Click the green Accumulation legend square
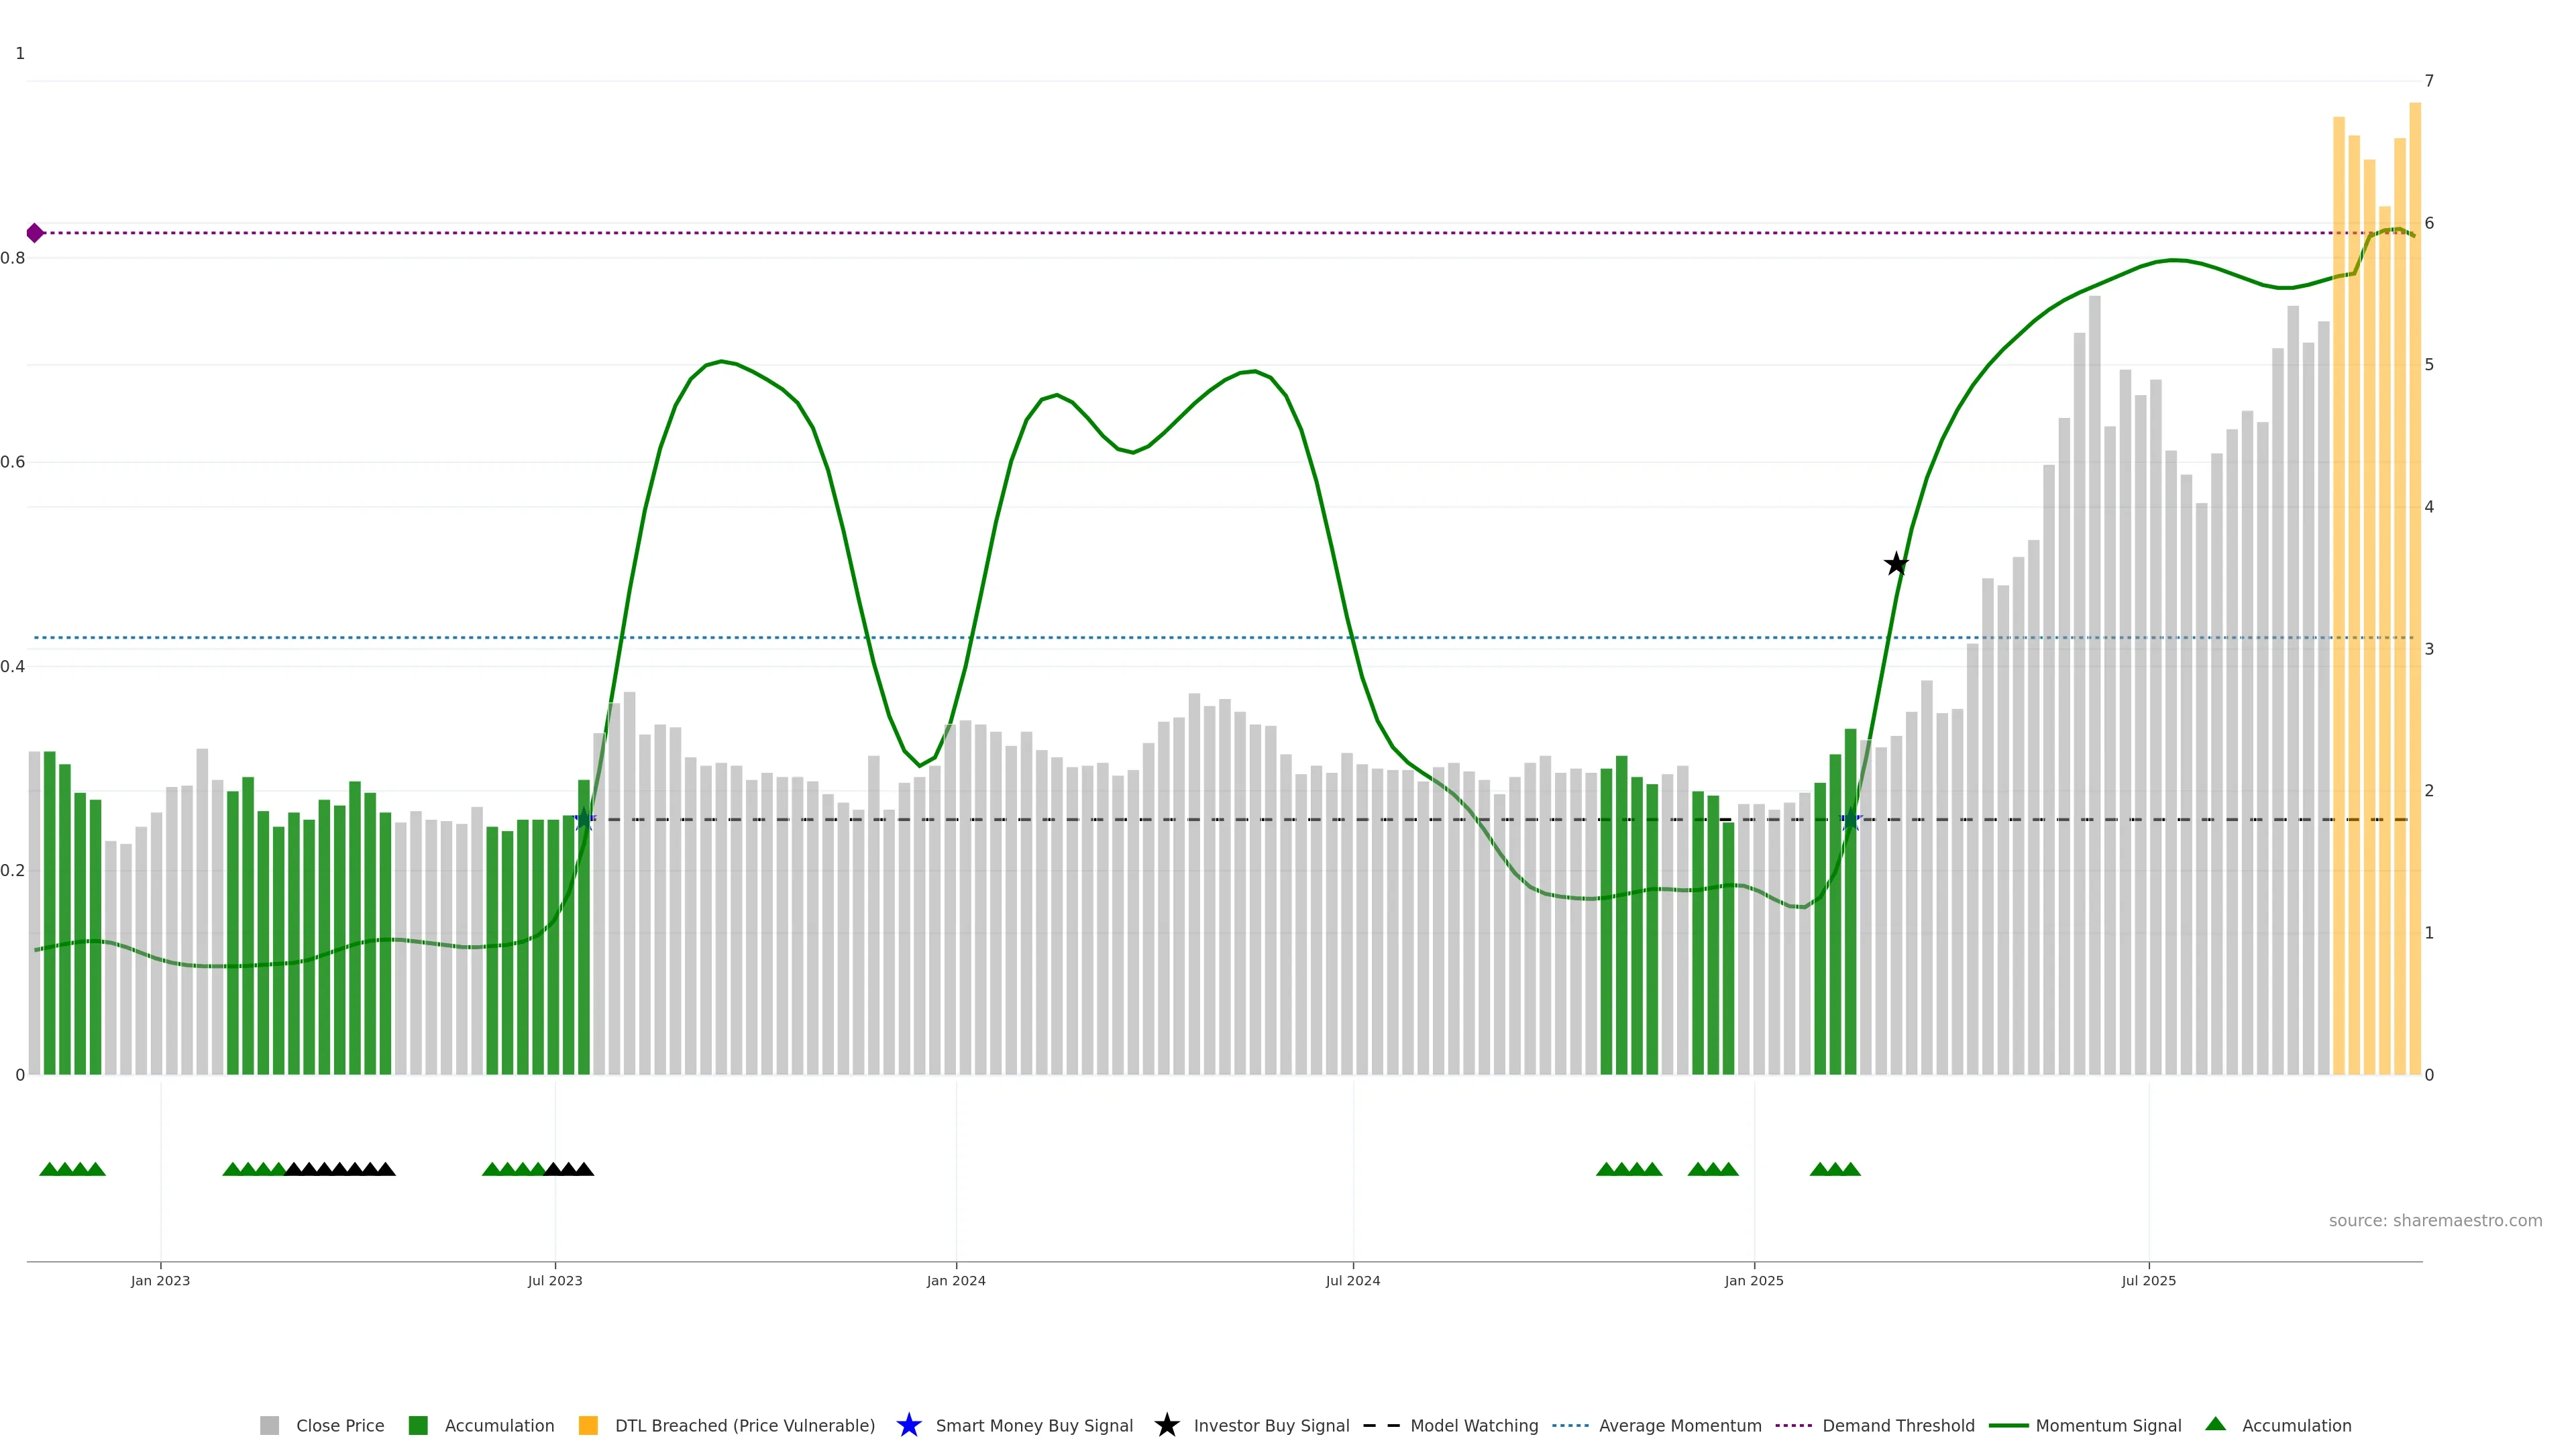Screen dimensions: 2576x1449 pyautogui.click(x=418, y=1426)
